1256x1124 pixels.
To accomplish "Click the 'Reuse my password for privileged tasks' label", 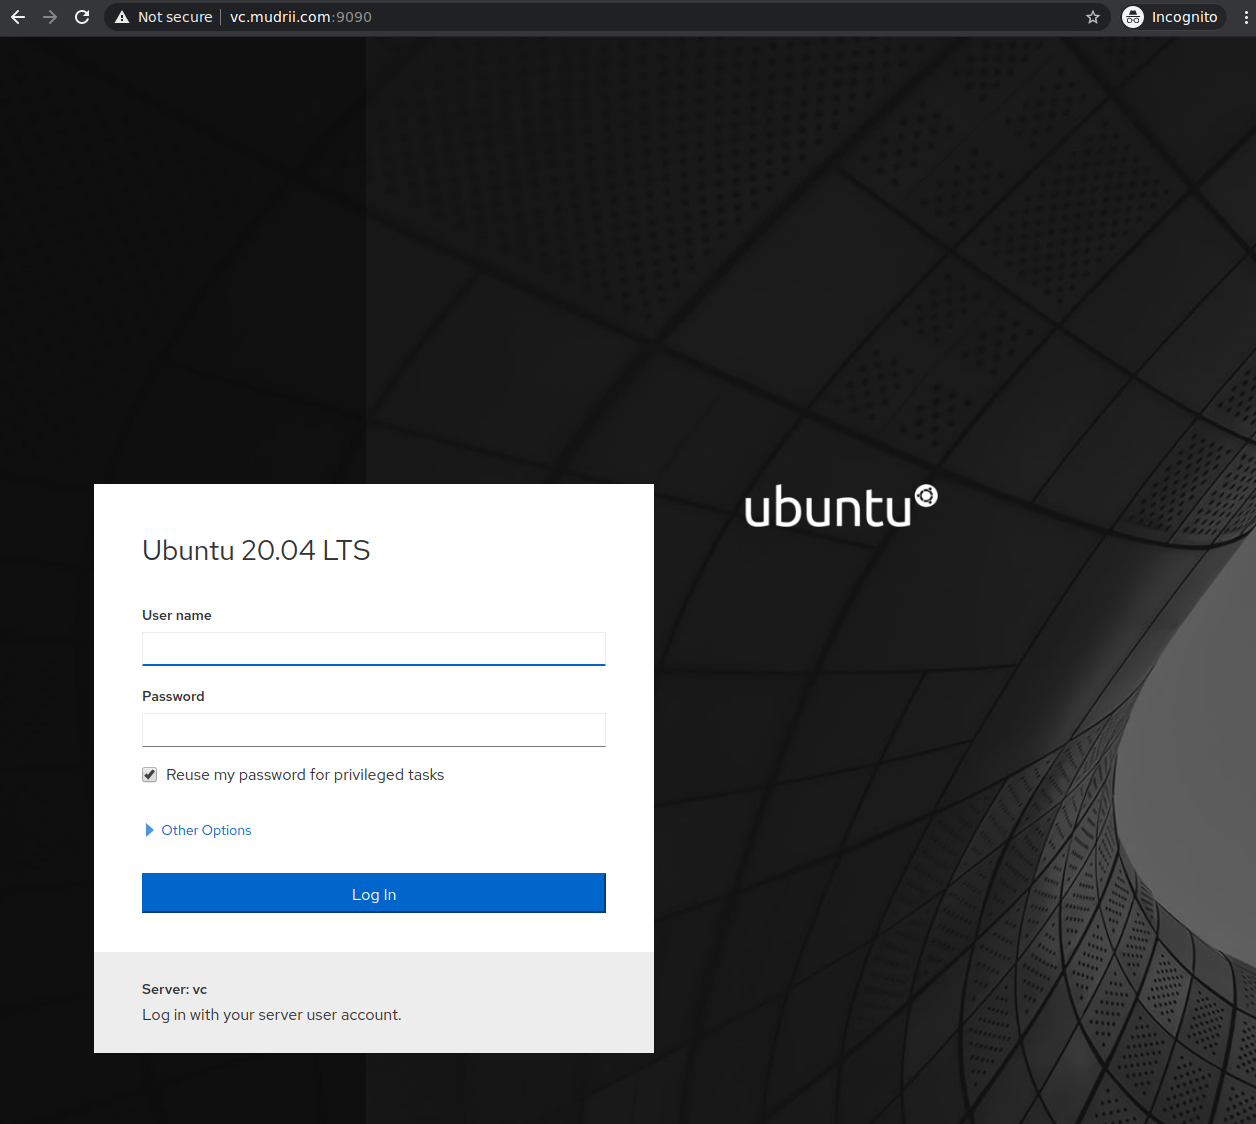I will (x=305, y=775).
